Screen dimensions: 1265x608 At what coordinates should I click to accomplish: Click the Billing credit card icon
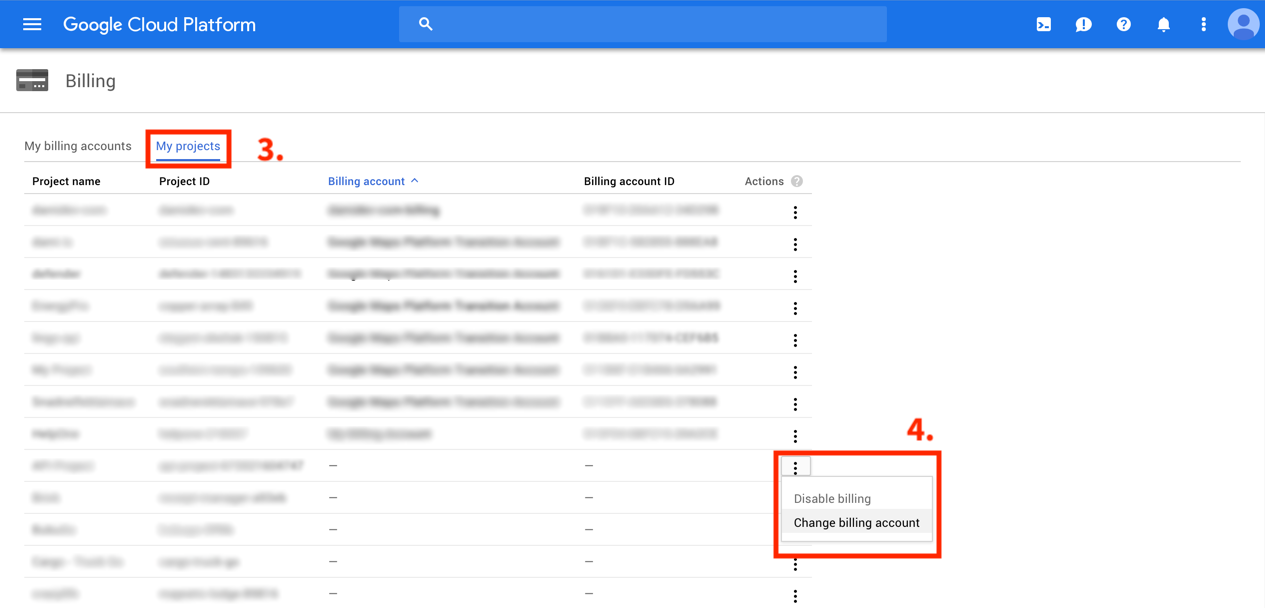tap(32, 80)
